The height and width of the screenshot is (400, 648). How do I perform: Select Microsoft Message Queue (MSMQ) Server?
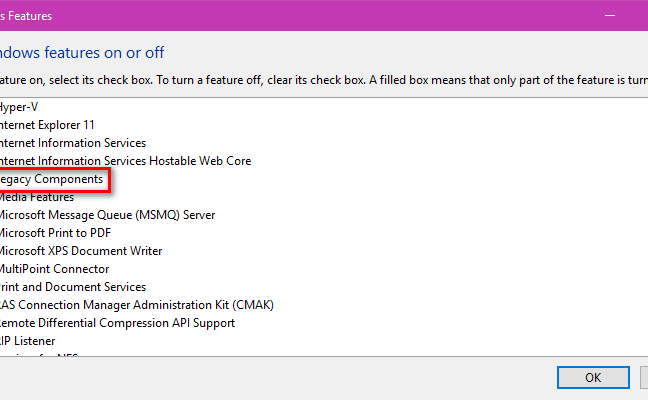[x=107, y=215]
